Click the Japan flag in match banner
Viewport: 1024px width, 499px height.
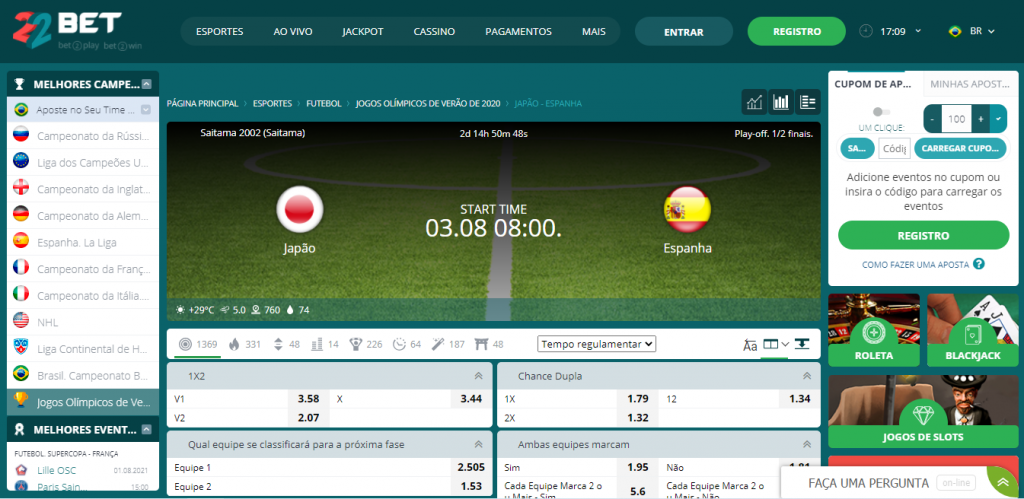click(x=300, y=209)
